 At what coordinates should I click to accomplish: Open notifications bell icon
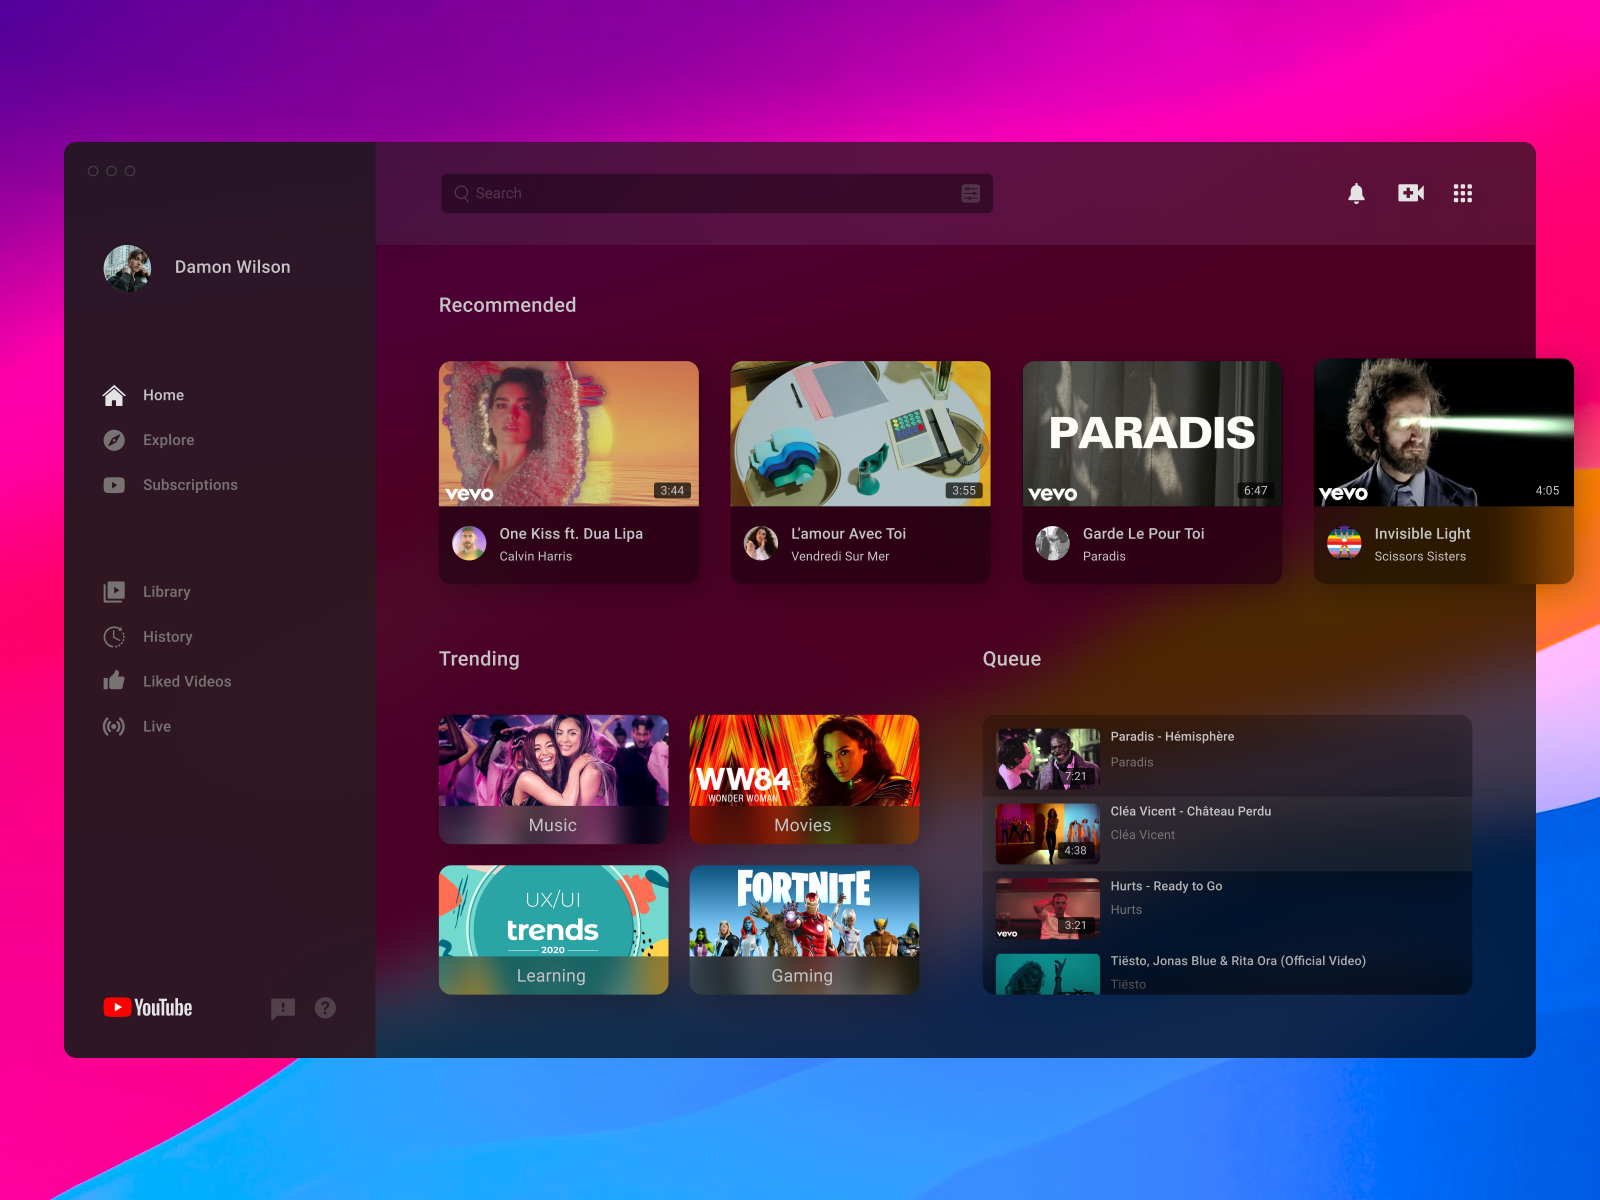pyautogui.click(x=1356, y=193)
